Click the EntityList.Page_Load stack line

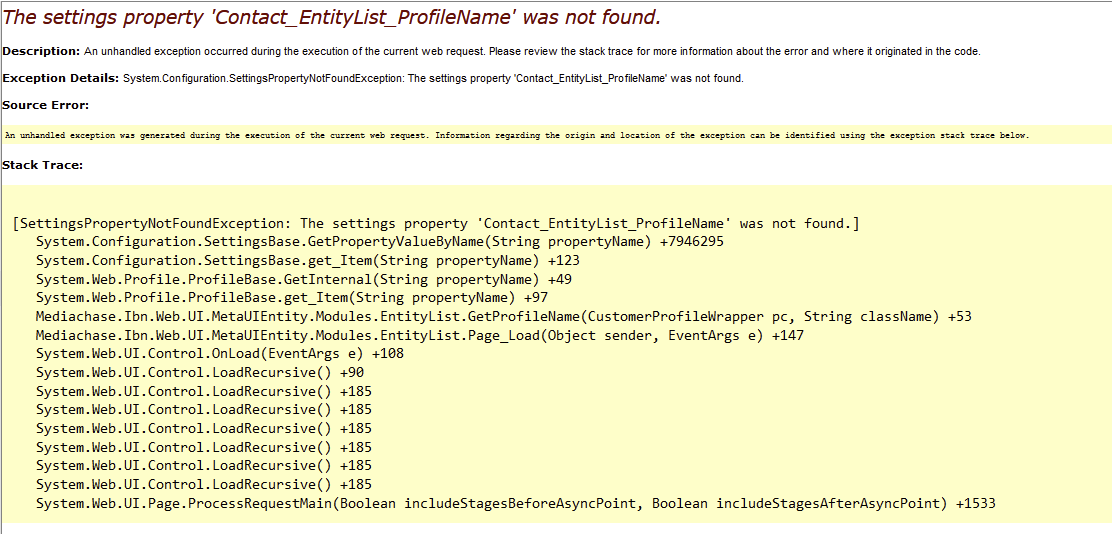coord(419,335)
